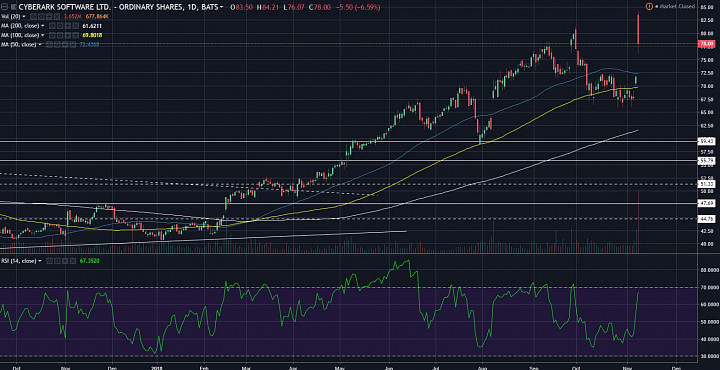Hide the Vol (20) indicator via eye icon
The height and width of the screenshot is (370, 720).
point(33,17)
